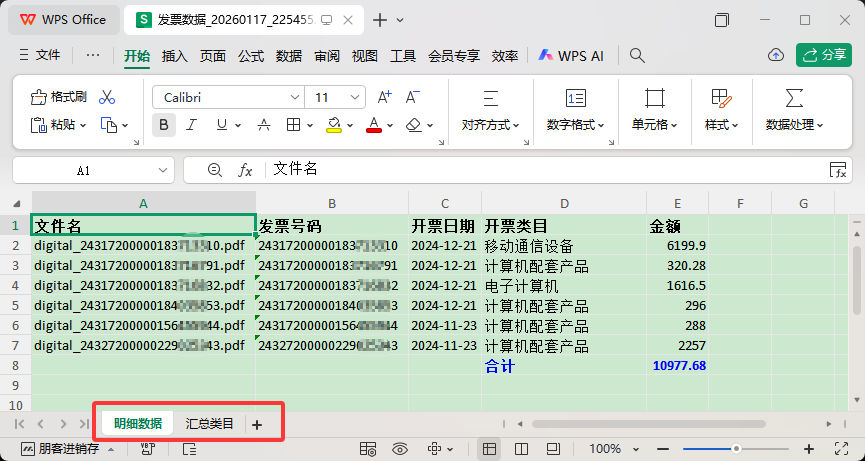Open Data Processing (数据处理) sigma icon
865x461 pixels.
click(794, 98)
